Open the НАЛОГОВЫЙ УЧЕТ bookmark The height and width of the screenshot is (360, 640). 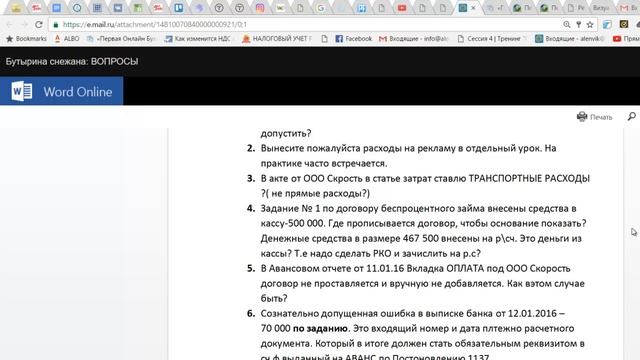click(276, 39)
